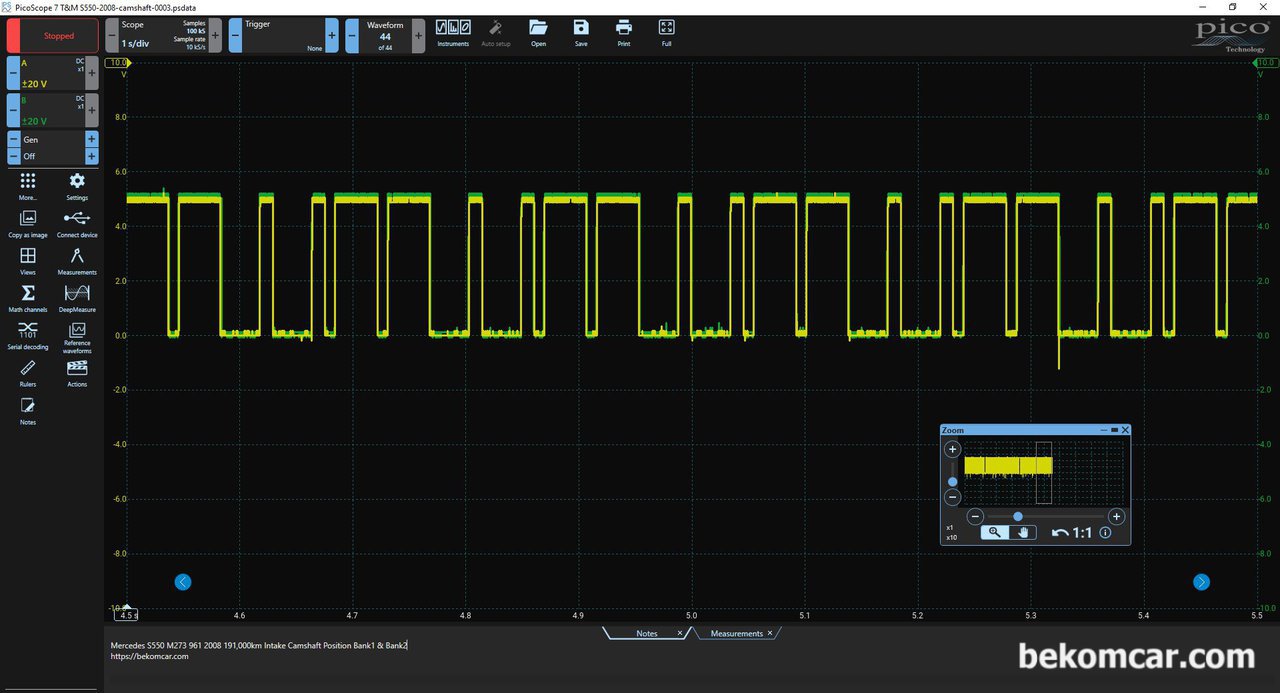Expand channel A options with plus
Viewport: 1280px width, 693px height.
point(92,73)
